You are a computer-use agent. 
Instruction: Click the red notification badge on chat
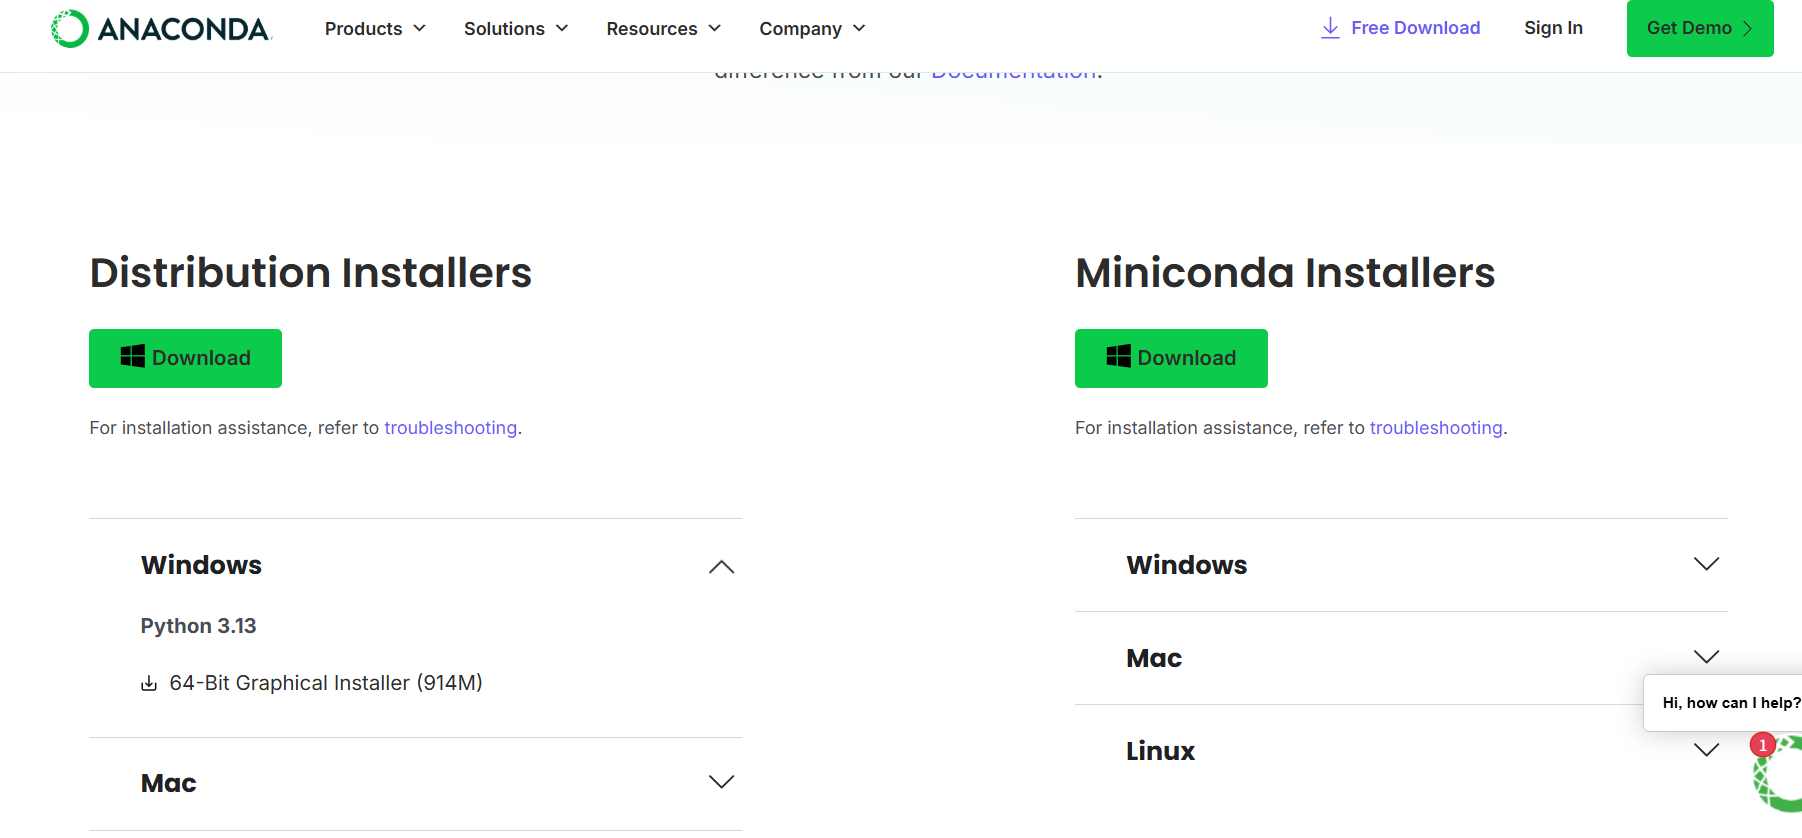coord(1763,745)
